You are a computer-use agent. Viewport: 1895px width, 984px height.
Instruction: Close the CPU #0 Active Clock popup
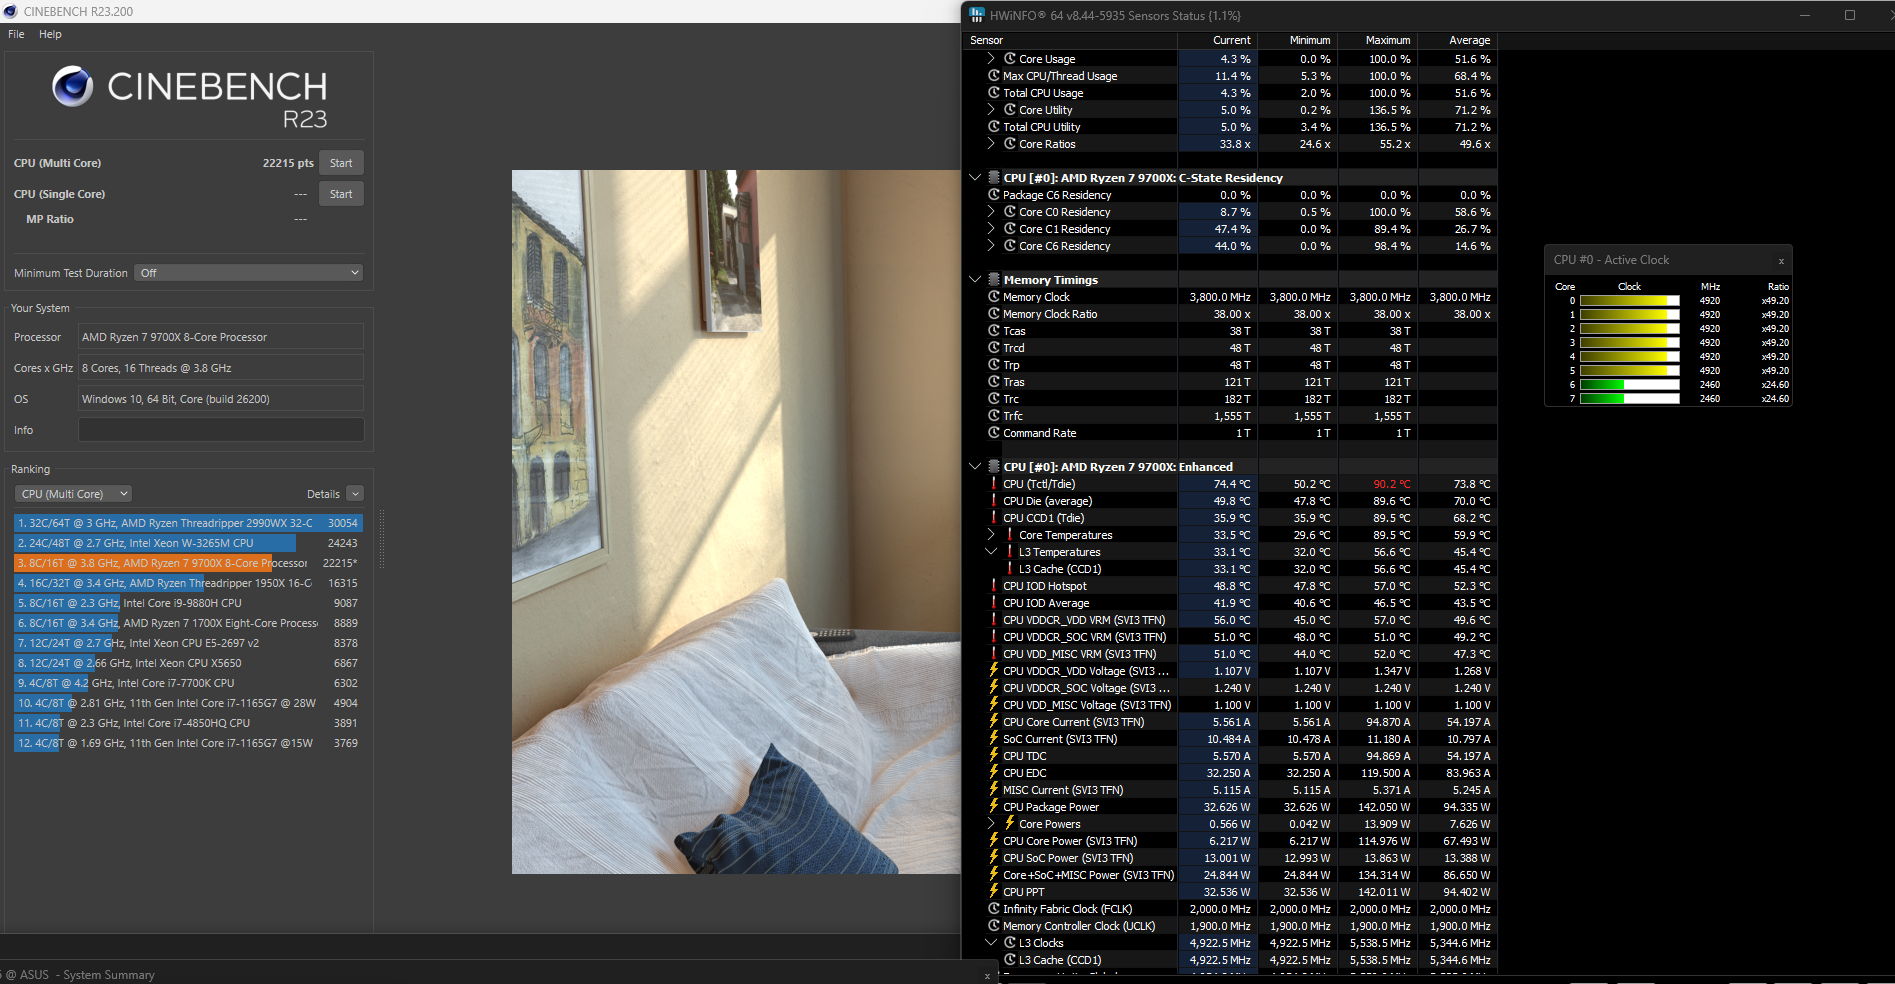coord(1781,260)
